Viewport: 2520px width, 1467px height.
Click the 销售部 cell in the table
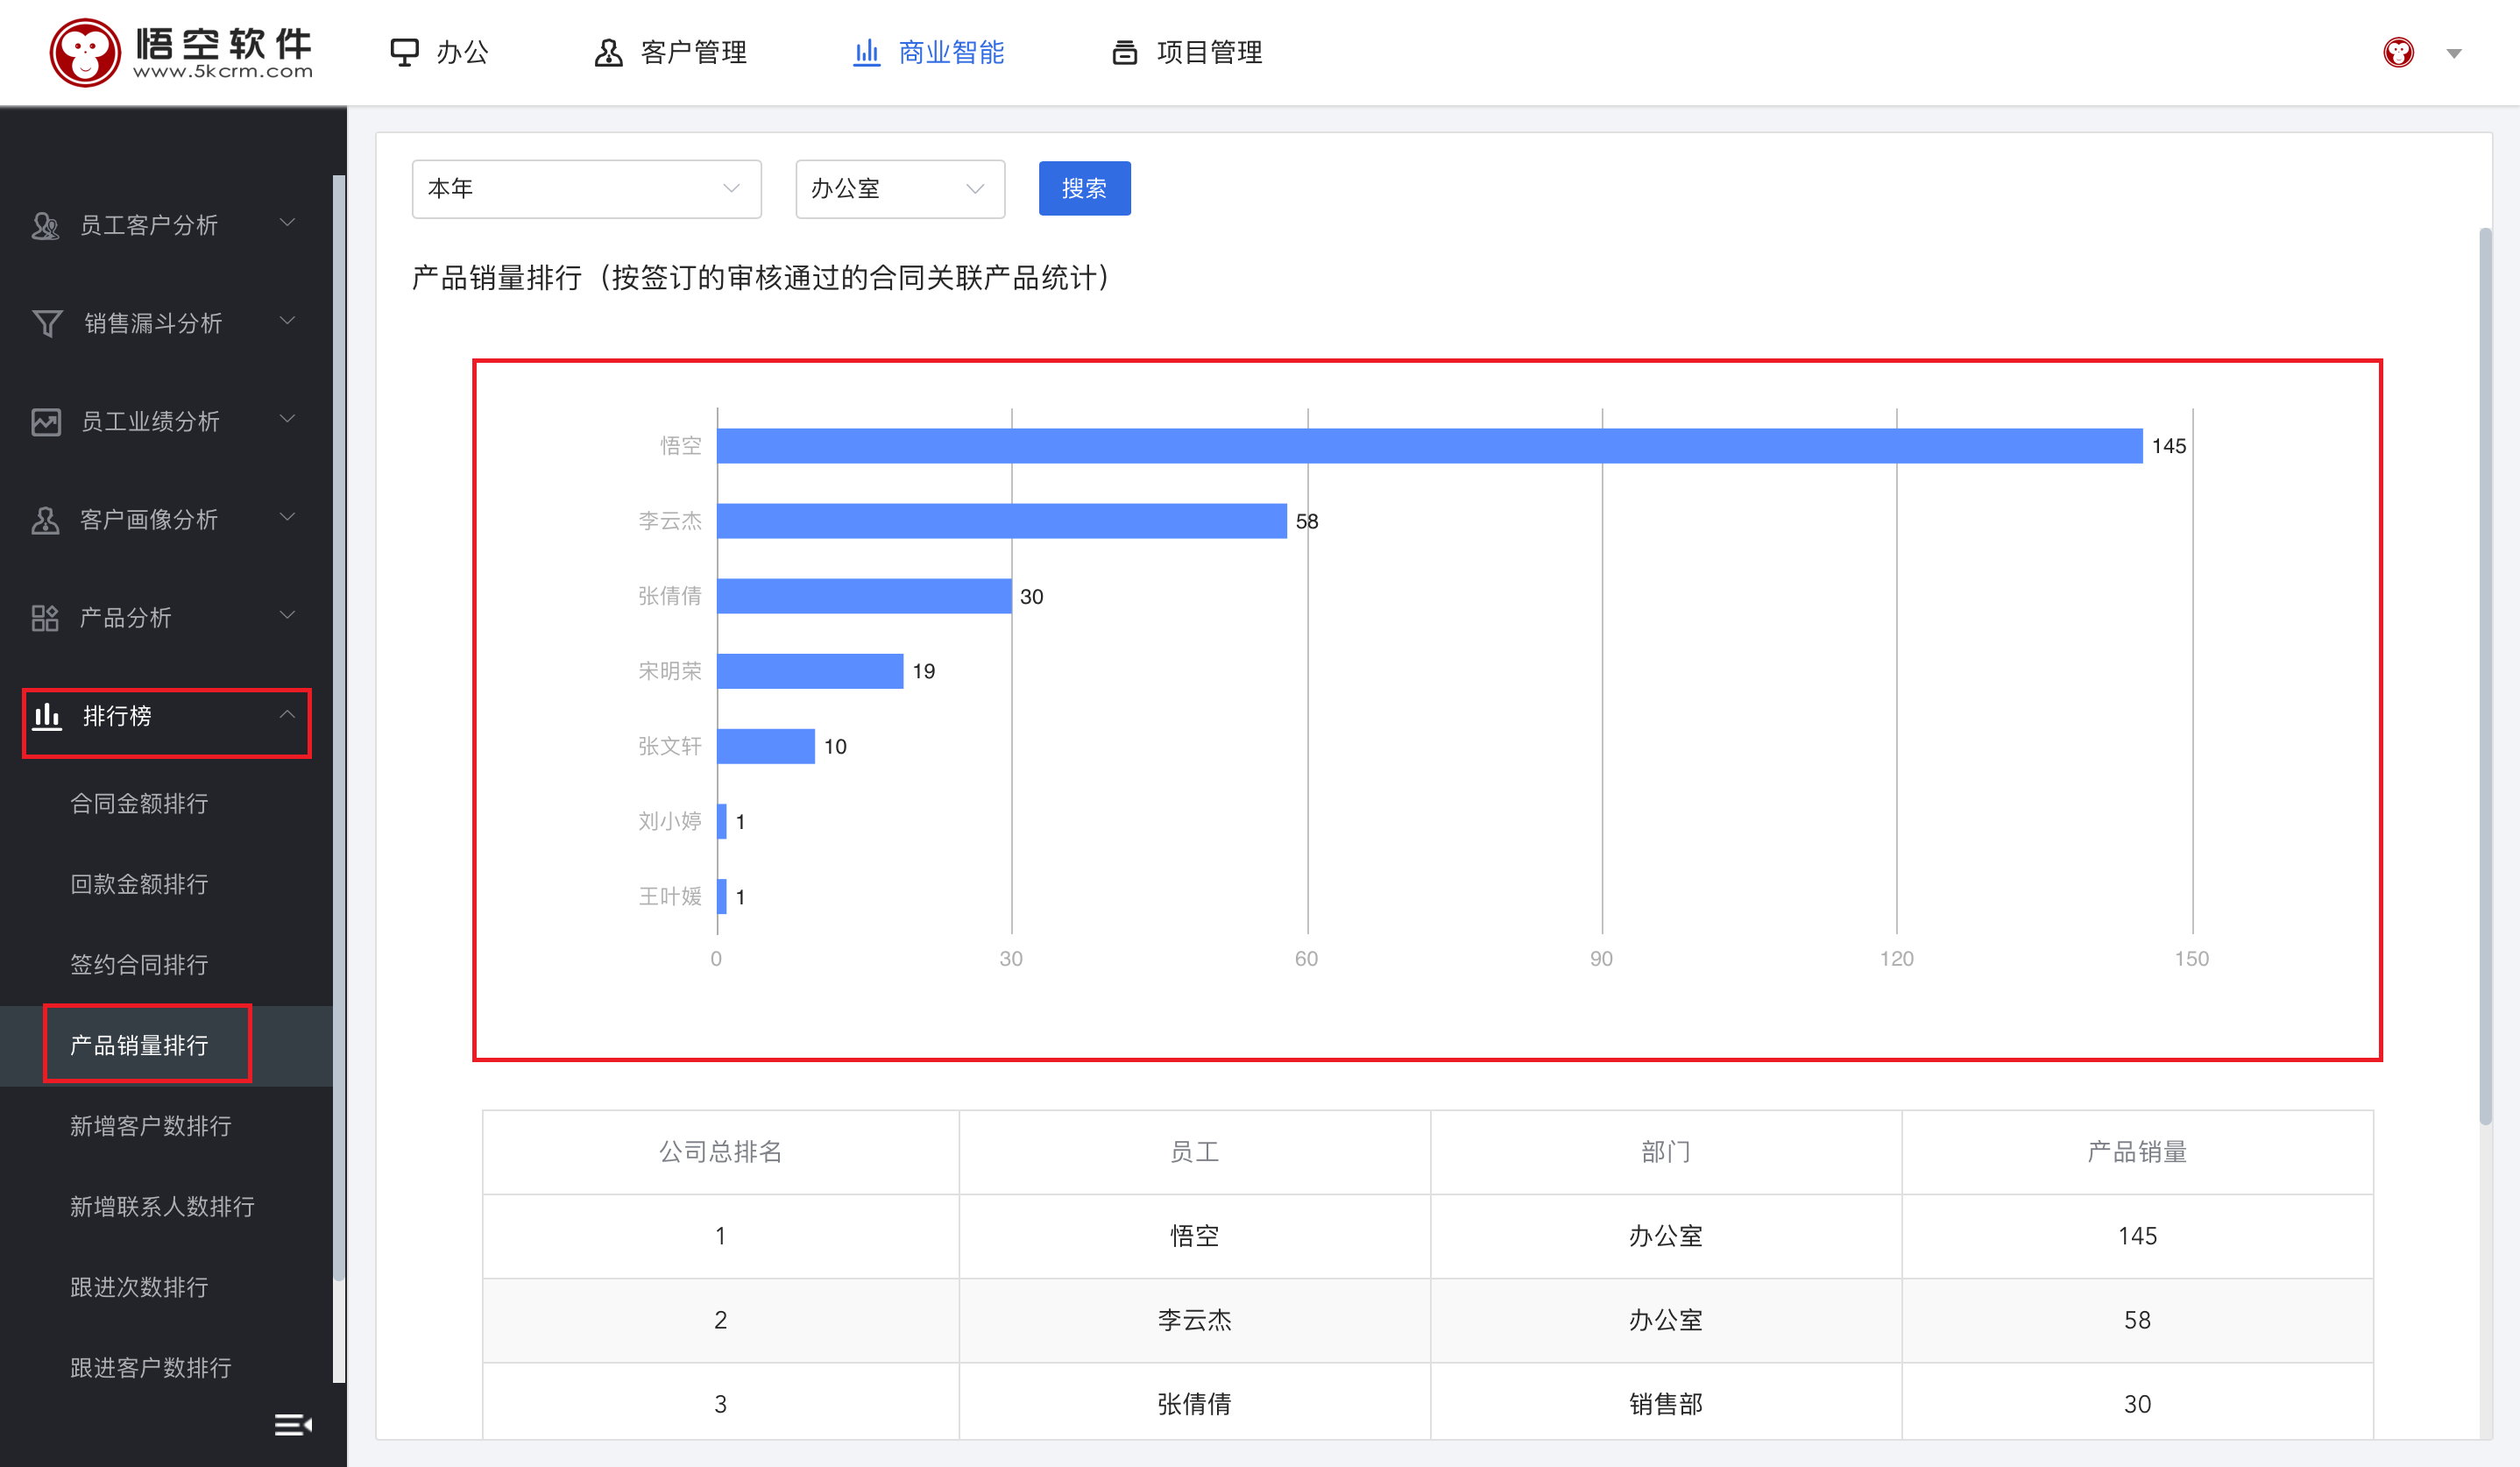coord(1665,1404)
